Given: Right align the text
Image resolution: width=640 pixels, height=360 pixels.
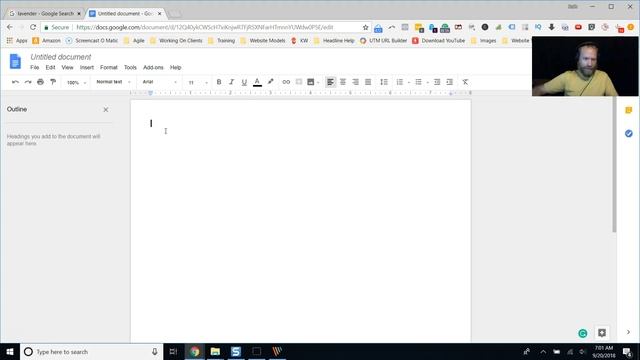Looking at the screenshot, I should pyautogui.click(x=356, y=82).
